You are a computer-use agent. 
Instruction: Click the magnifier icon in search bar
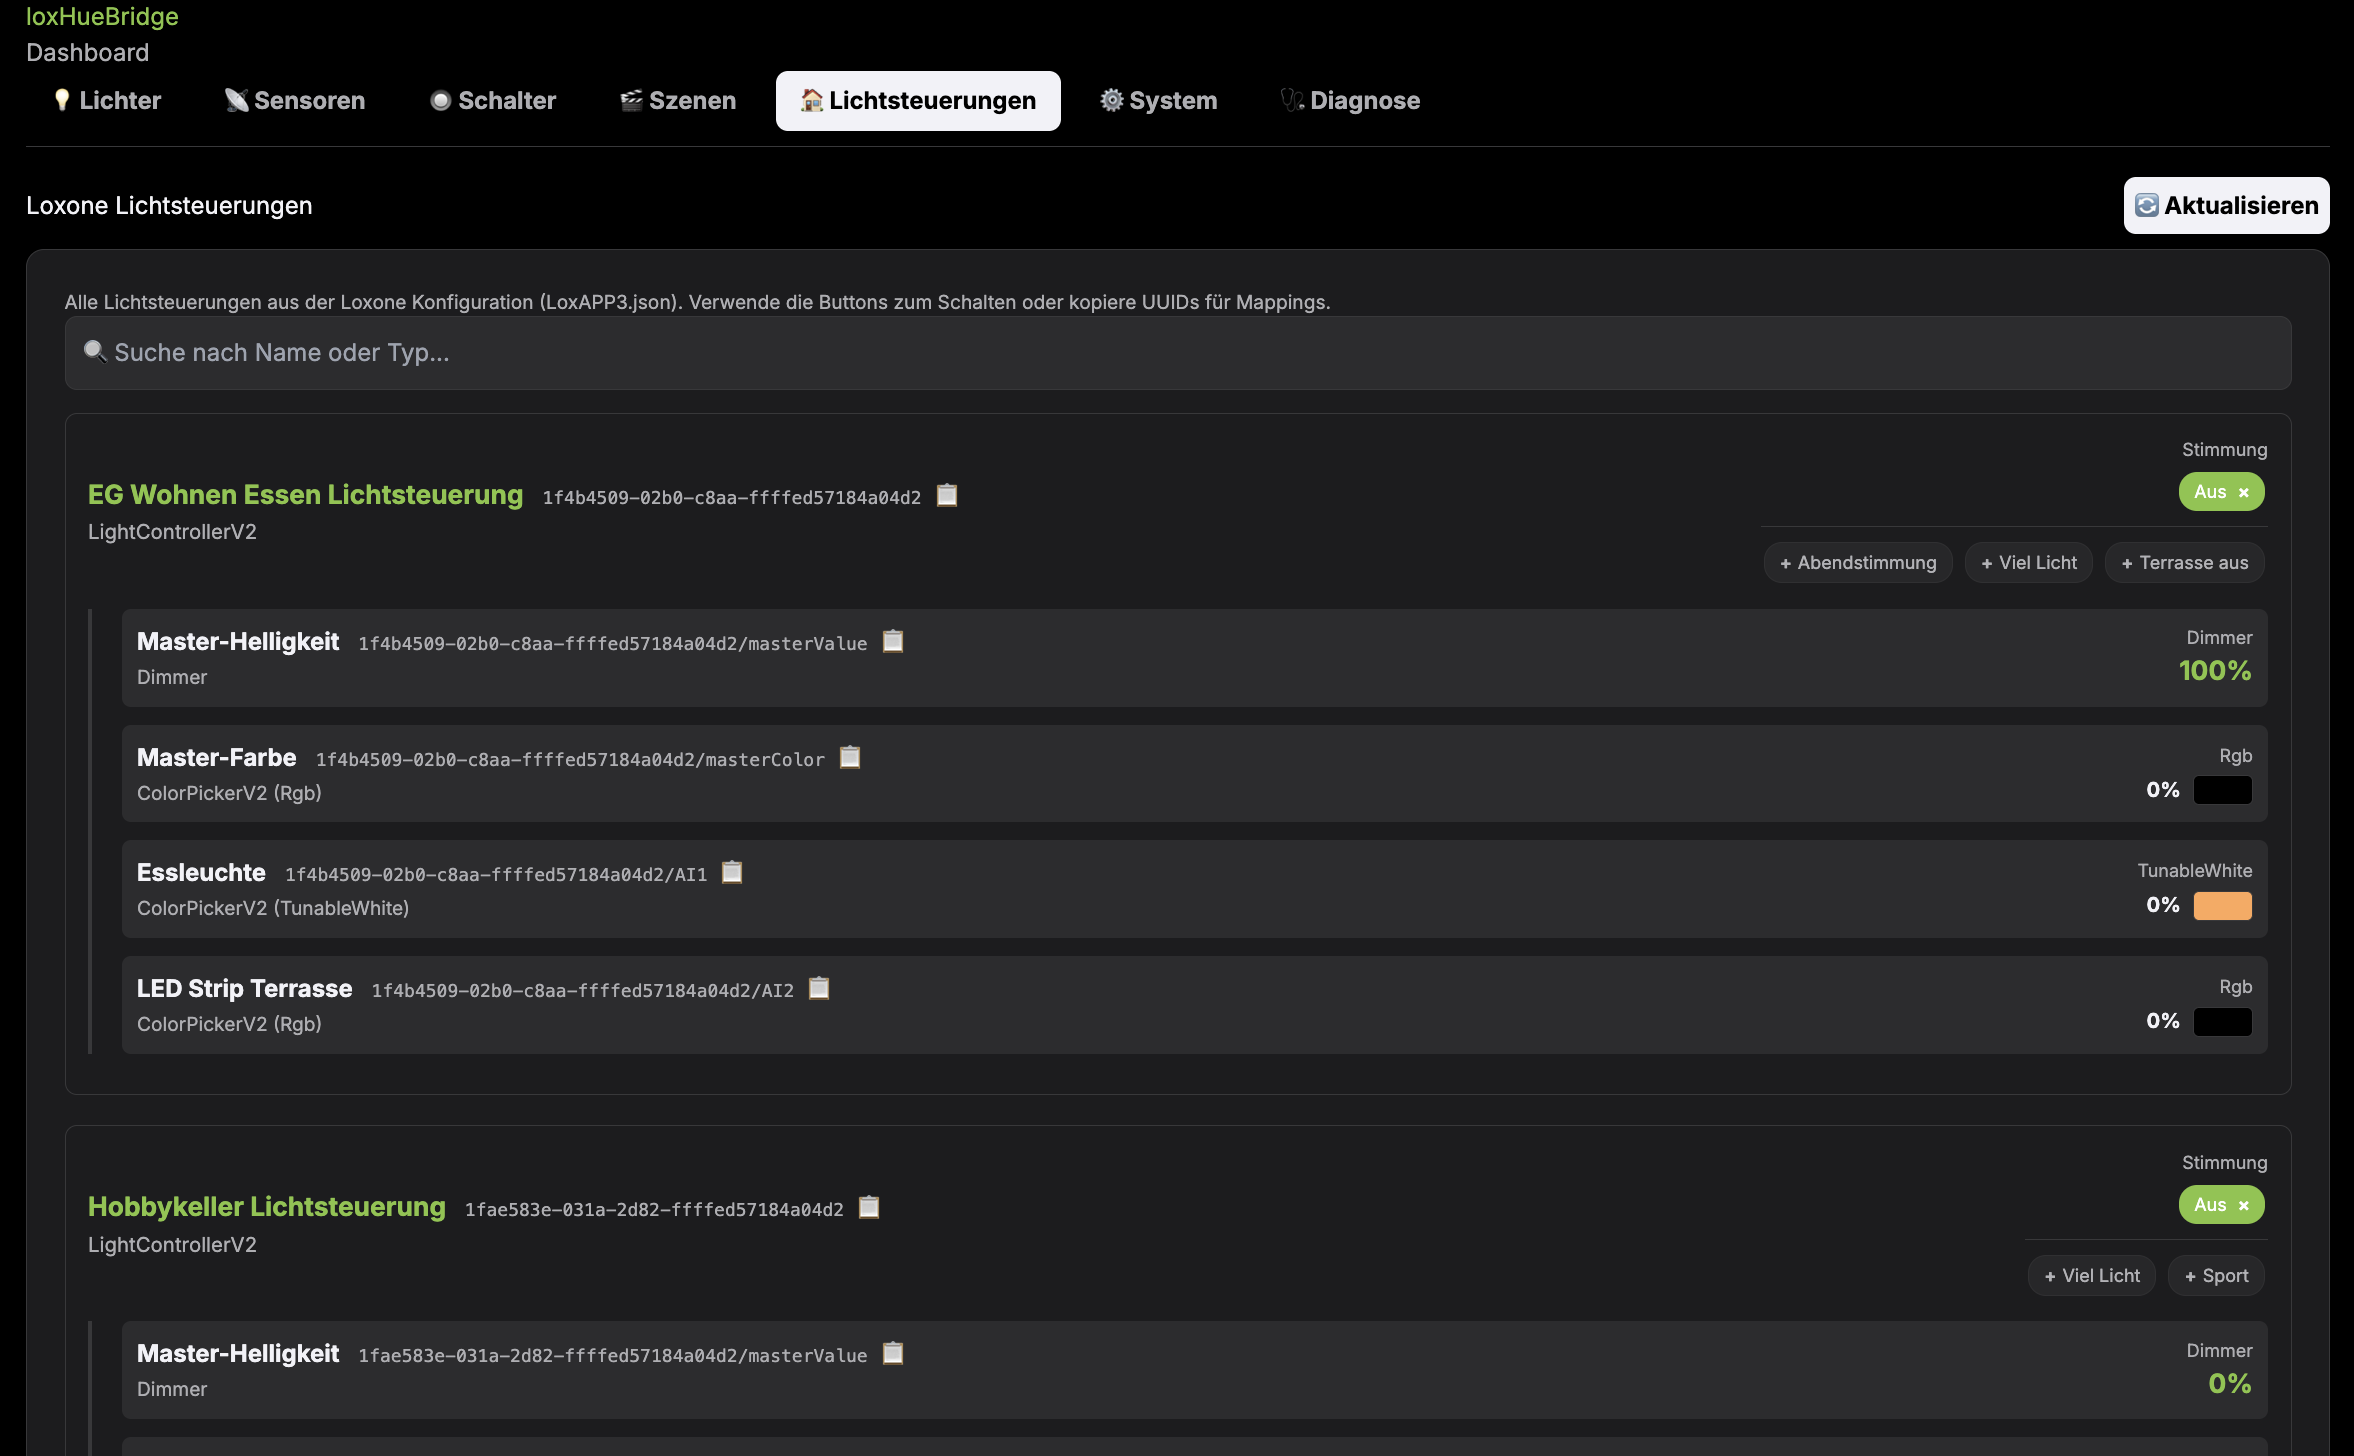click(95, 352)
